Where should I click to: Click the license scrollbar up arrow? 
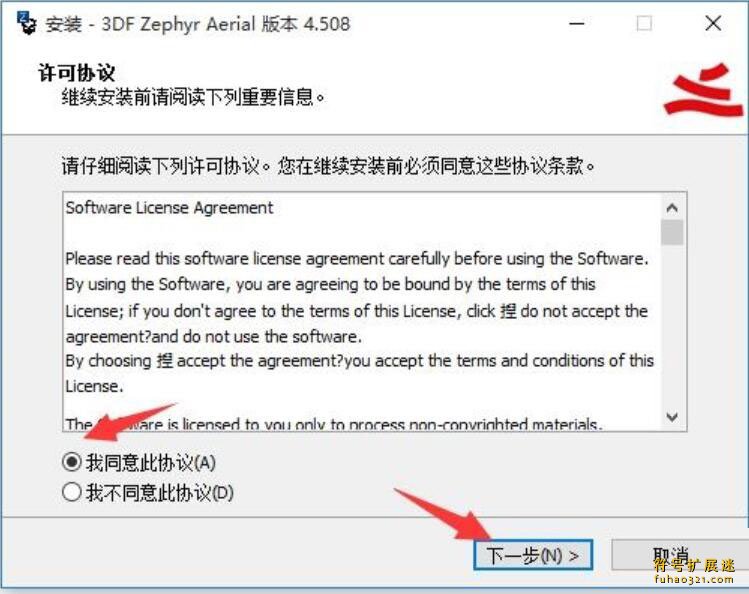click(672, 208)
